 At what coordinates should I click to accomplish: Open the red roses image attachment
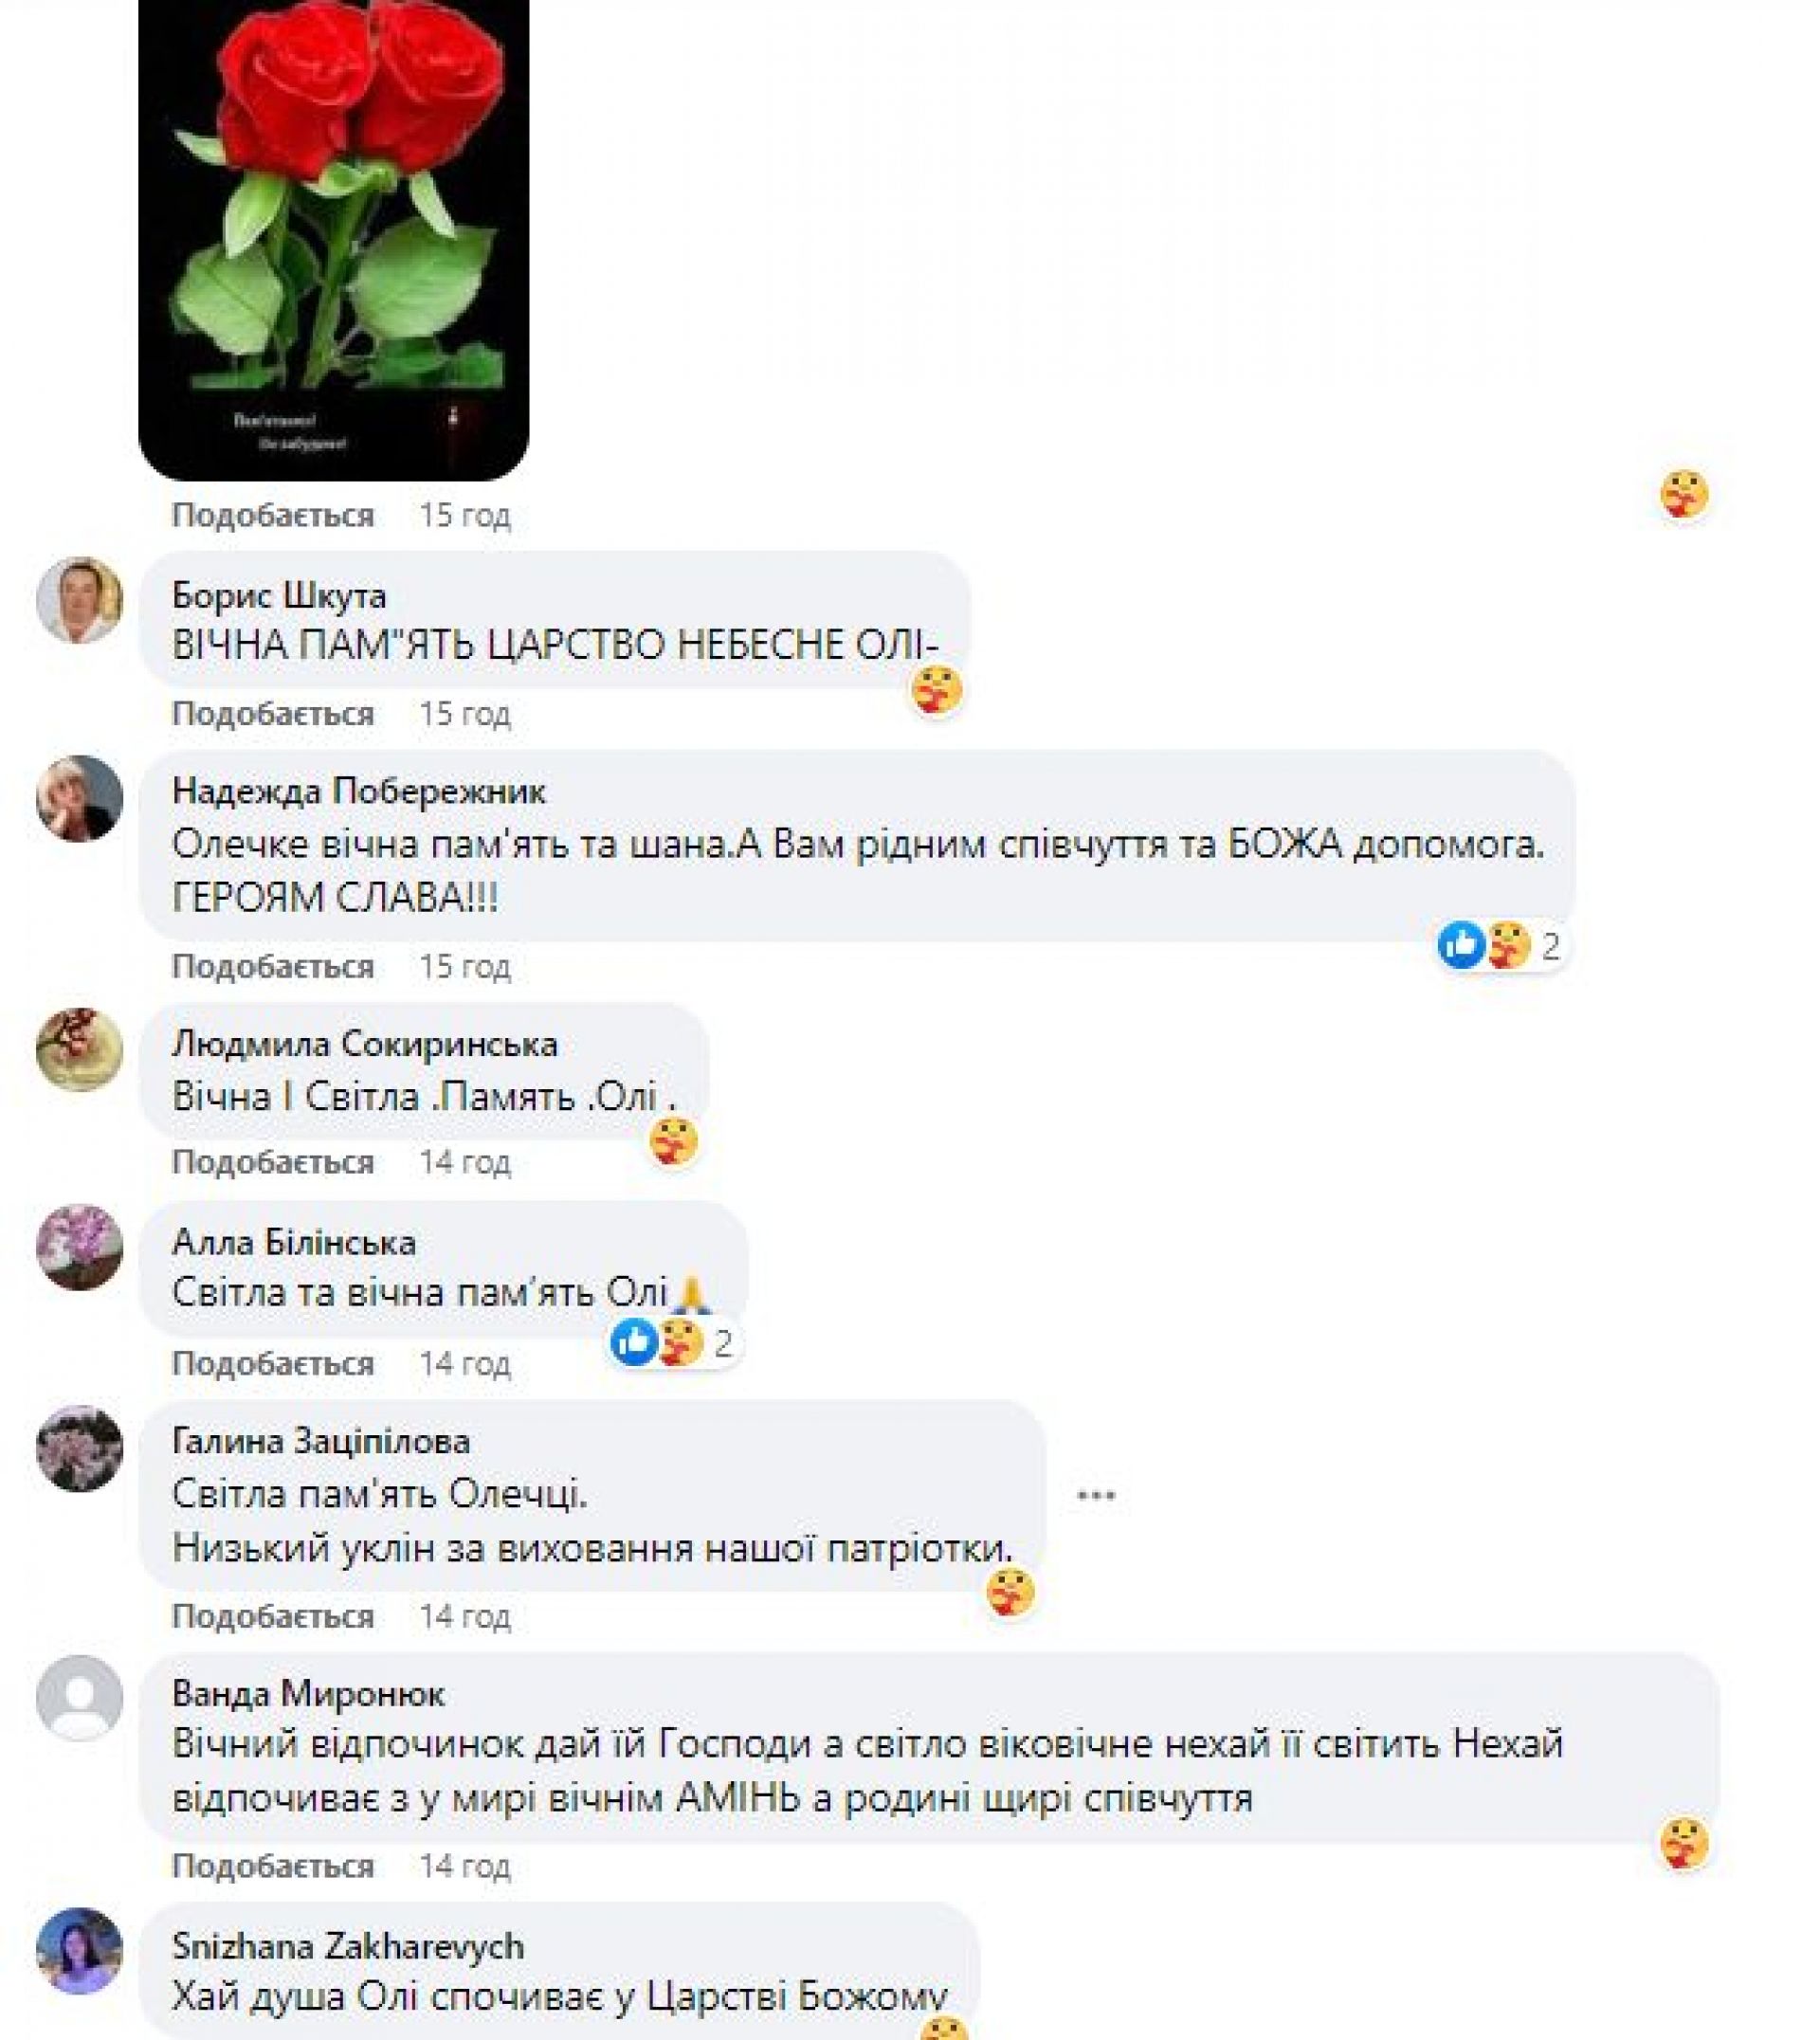(333, 238)
